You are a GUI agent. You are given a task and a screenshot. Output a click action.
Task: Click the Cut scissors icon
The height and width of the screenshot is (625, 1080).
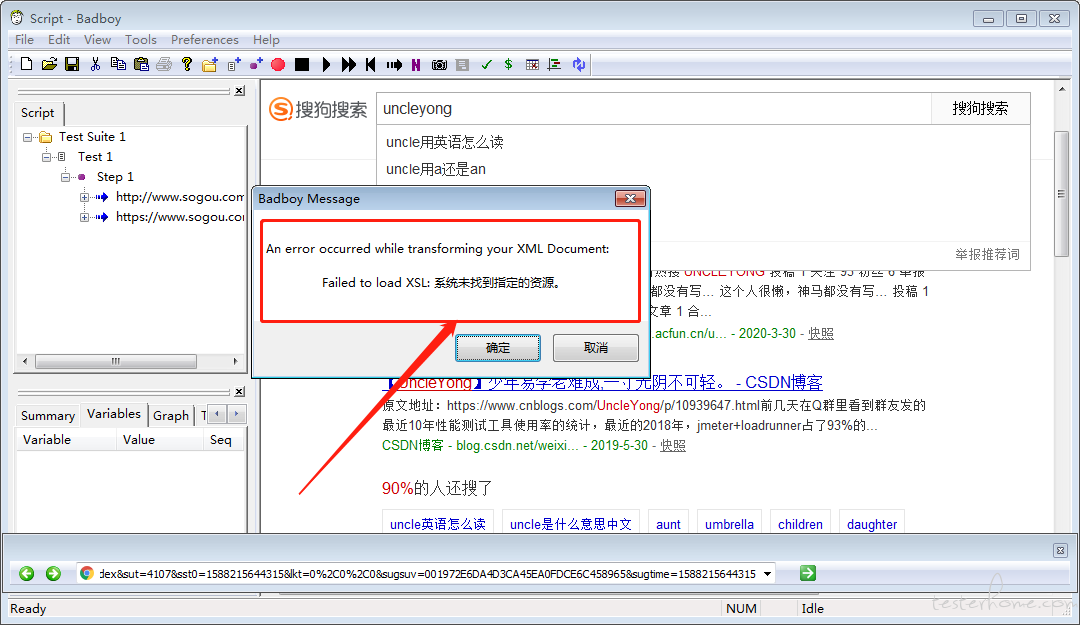[95, 64]
